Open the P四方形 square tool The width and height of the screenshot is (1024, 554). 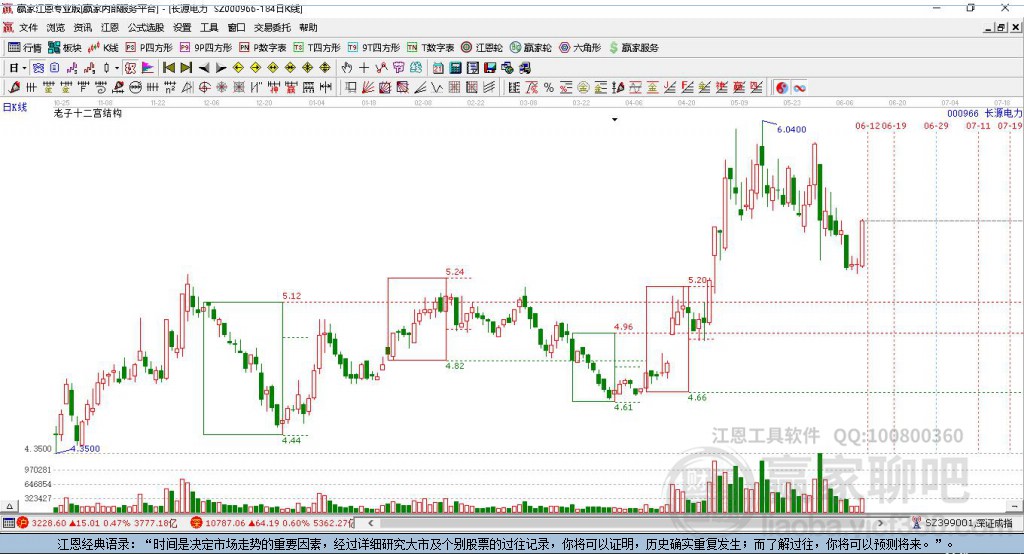[x=149, y=48]
